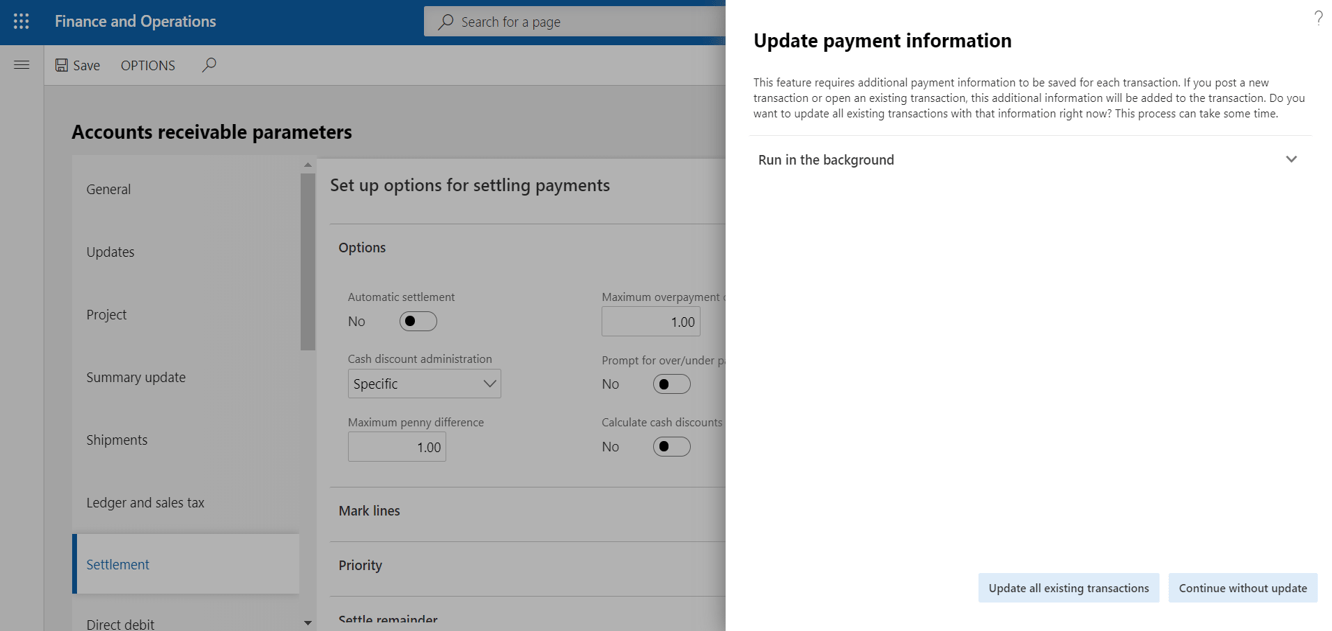Screen dimensions: 1332x631
Task: Expand the Mark lines section
Action: click(369, 511)
